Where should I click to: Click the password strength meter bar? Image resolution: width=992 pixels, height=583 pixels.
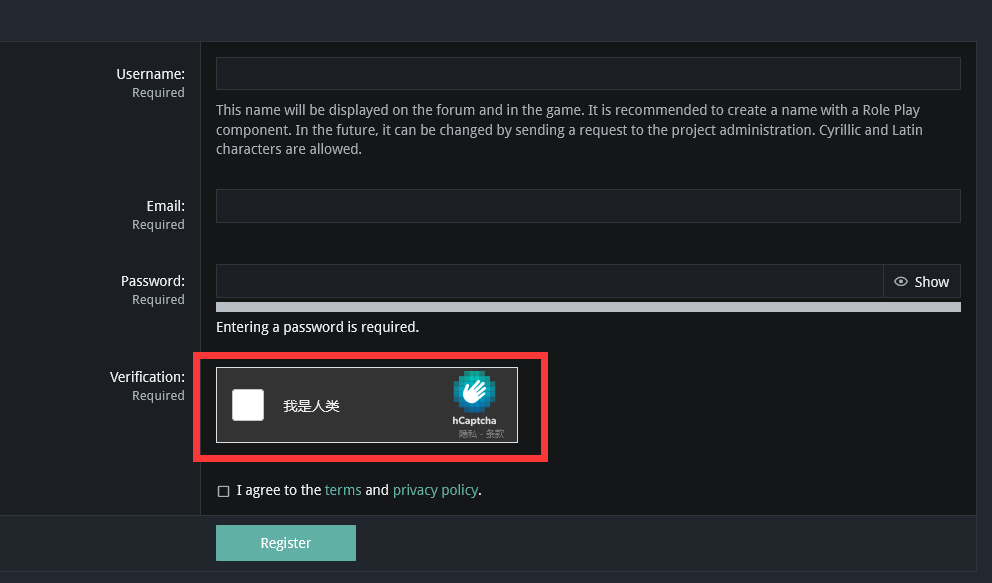click(588, 307)
